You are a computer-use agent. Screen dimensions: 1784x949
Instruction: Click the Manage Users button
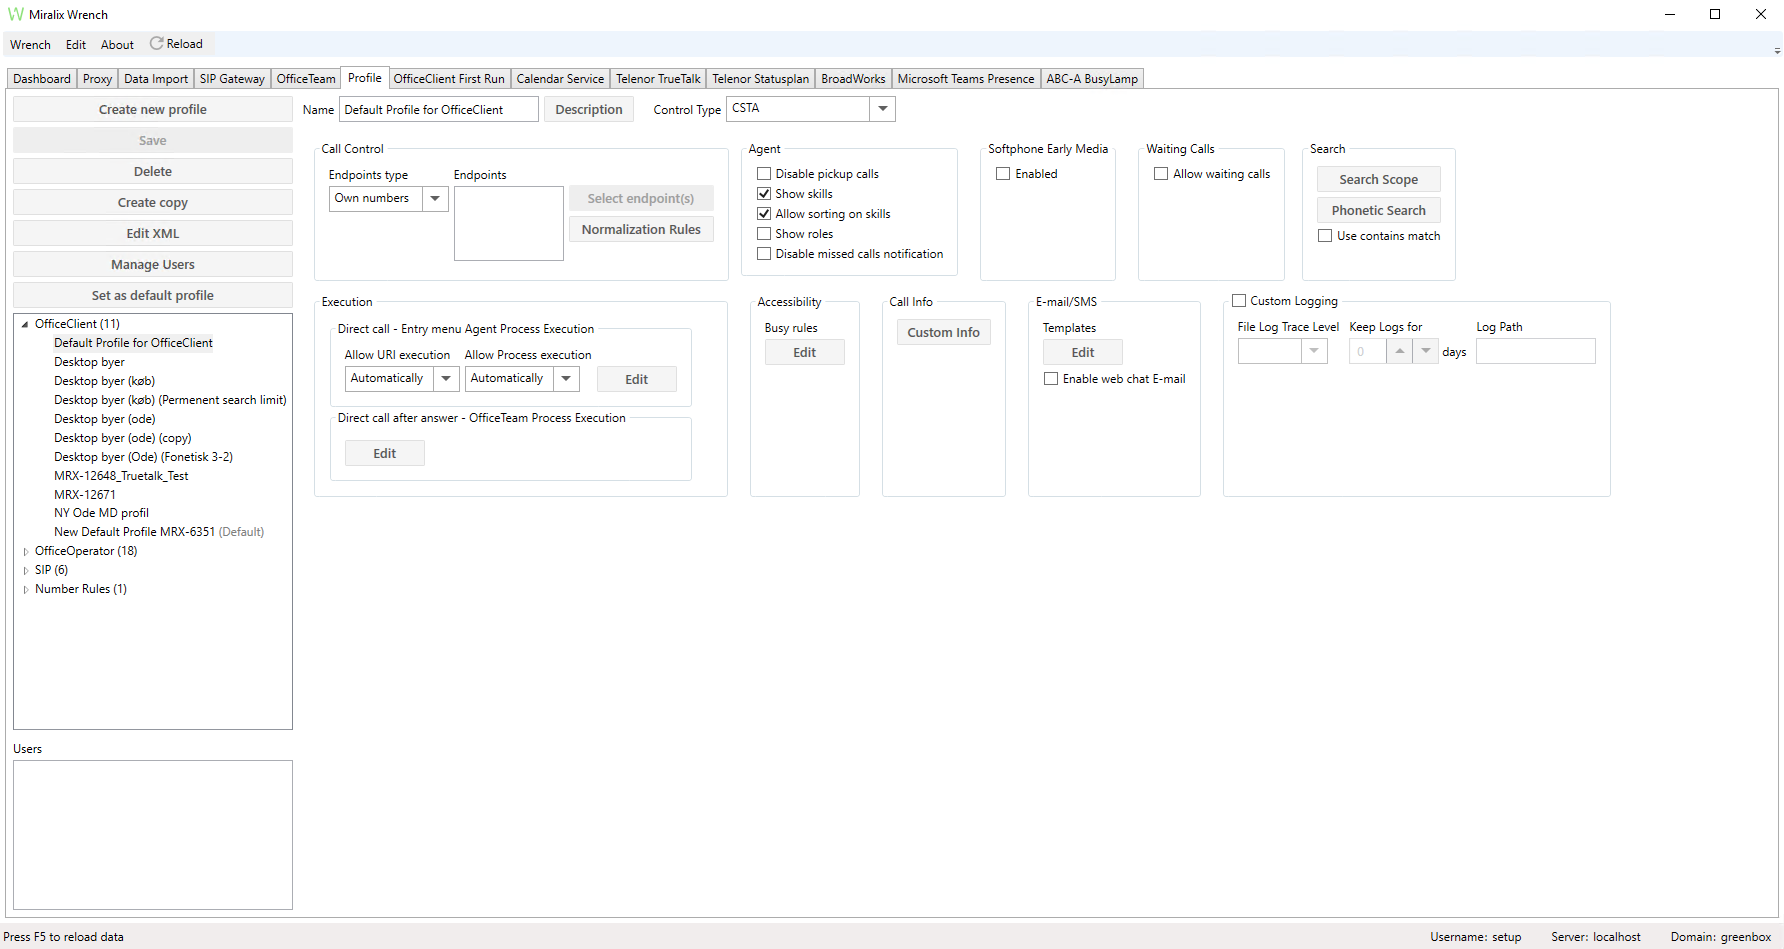(x=153, y=265)
